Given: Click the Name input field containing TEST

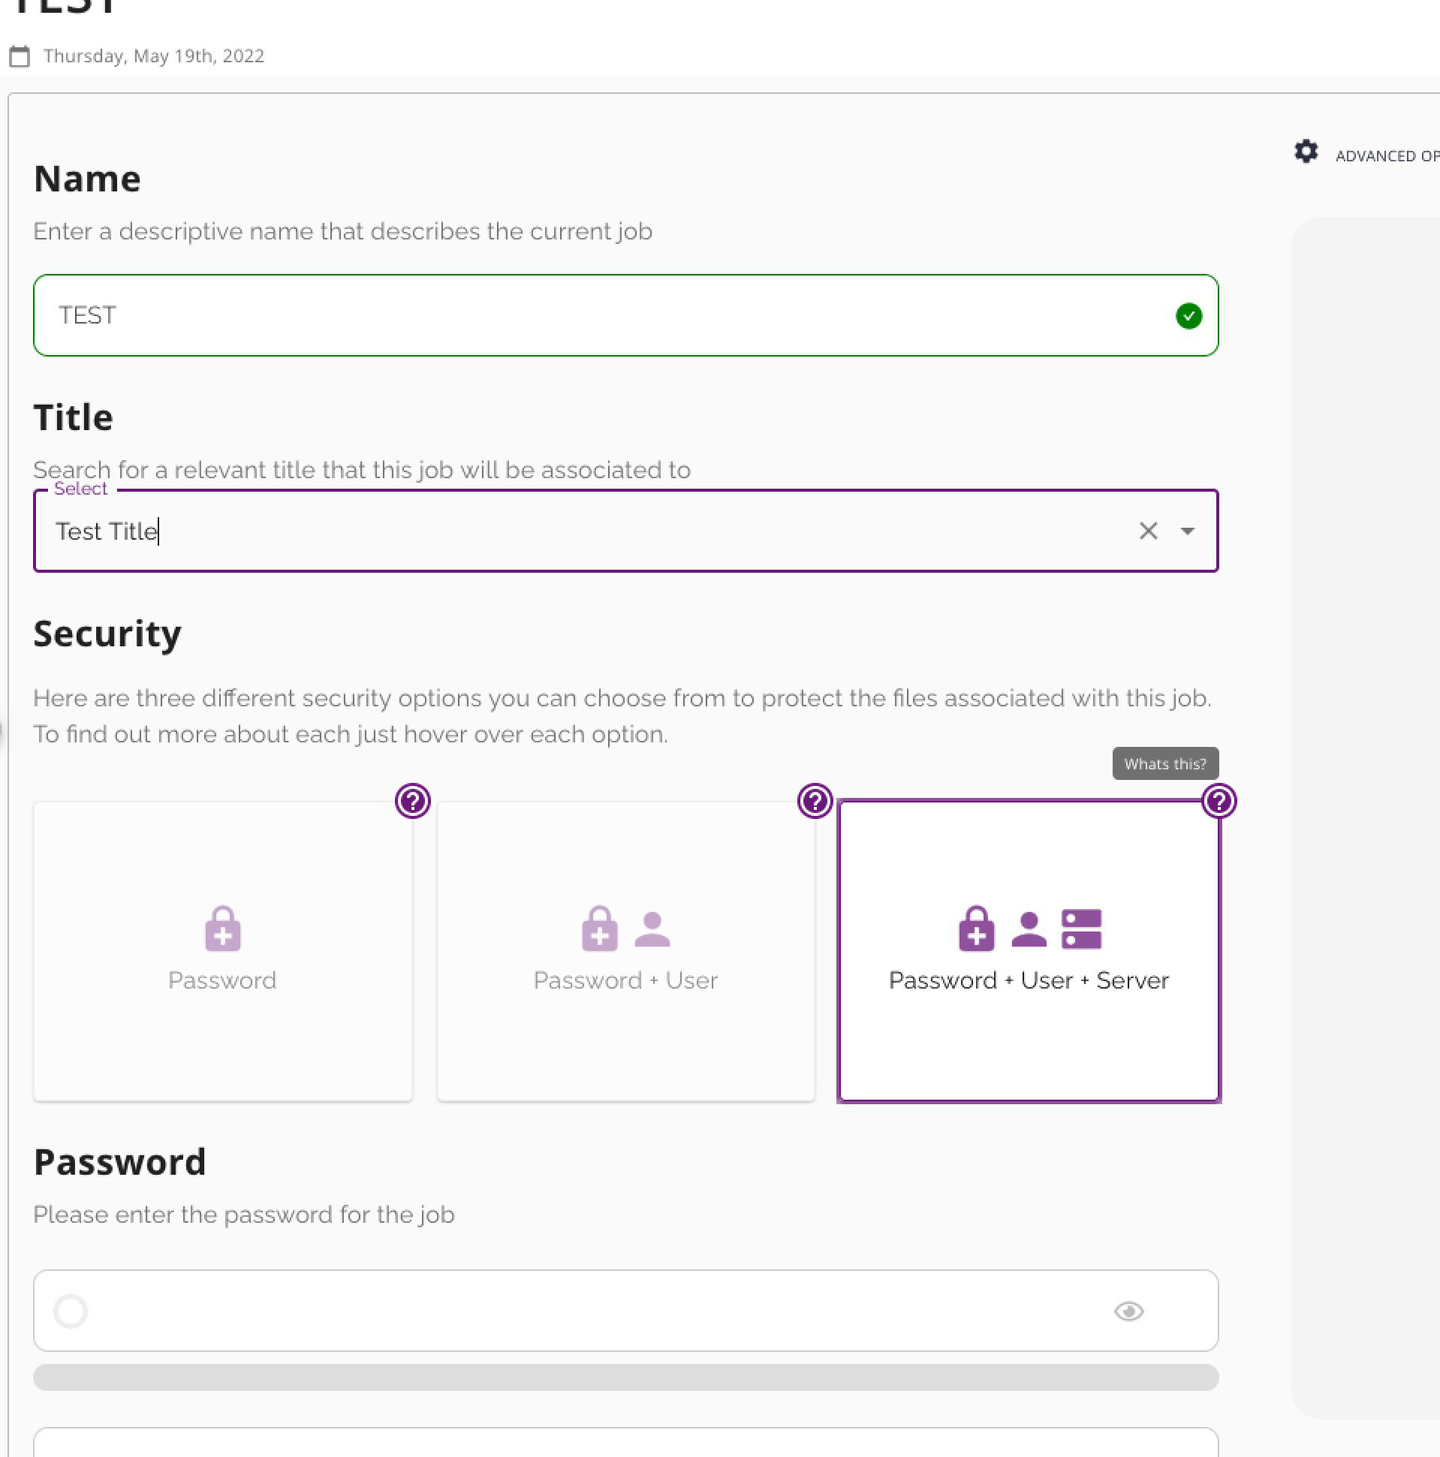Looking at the screenshot, I should coord(600,316).
